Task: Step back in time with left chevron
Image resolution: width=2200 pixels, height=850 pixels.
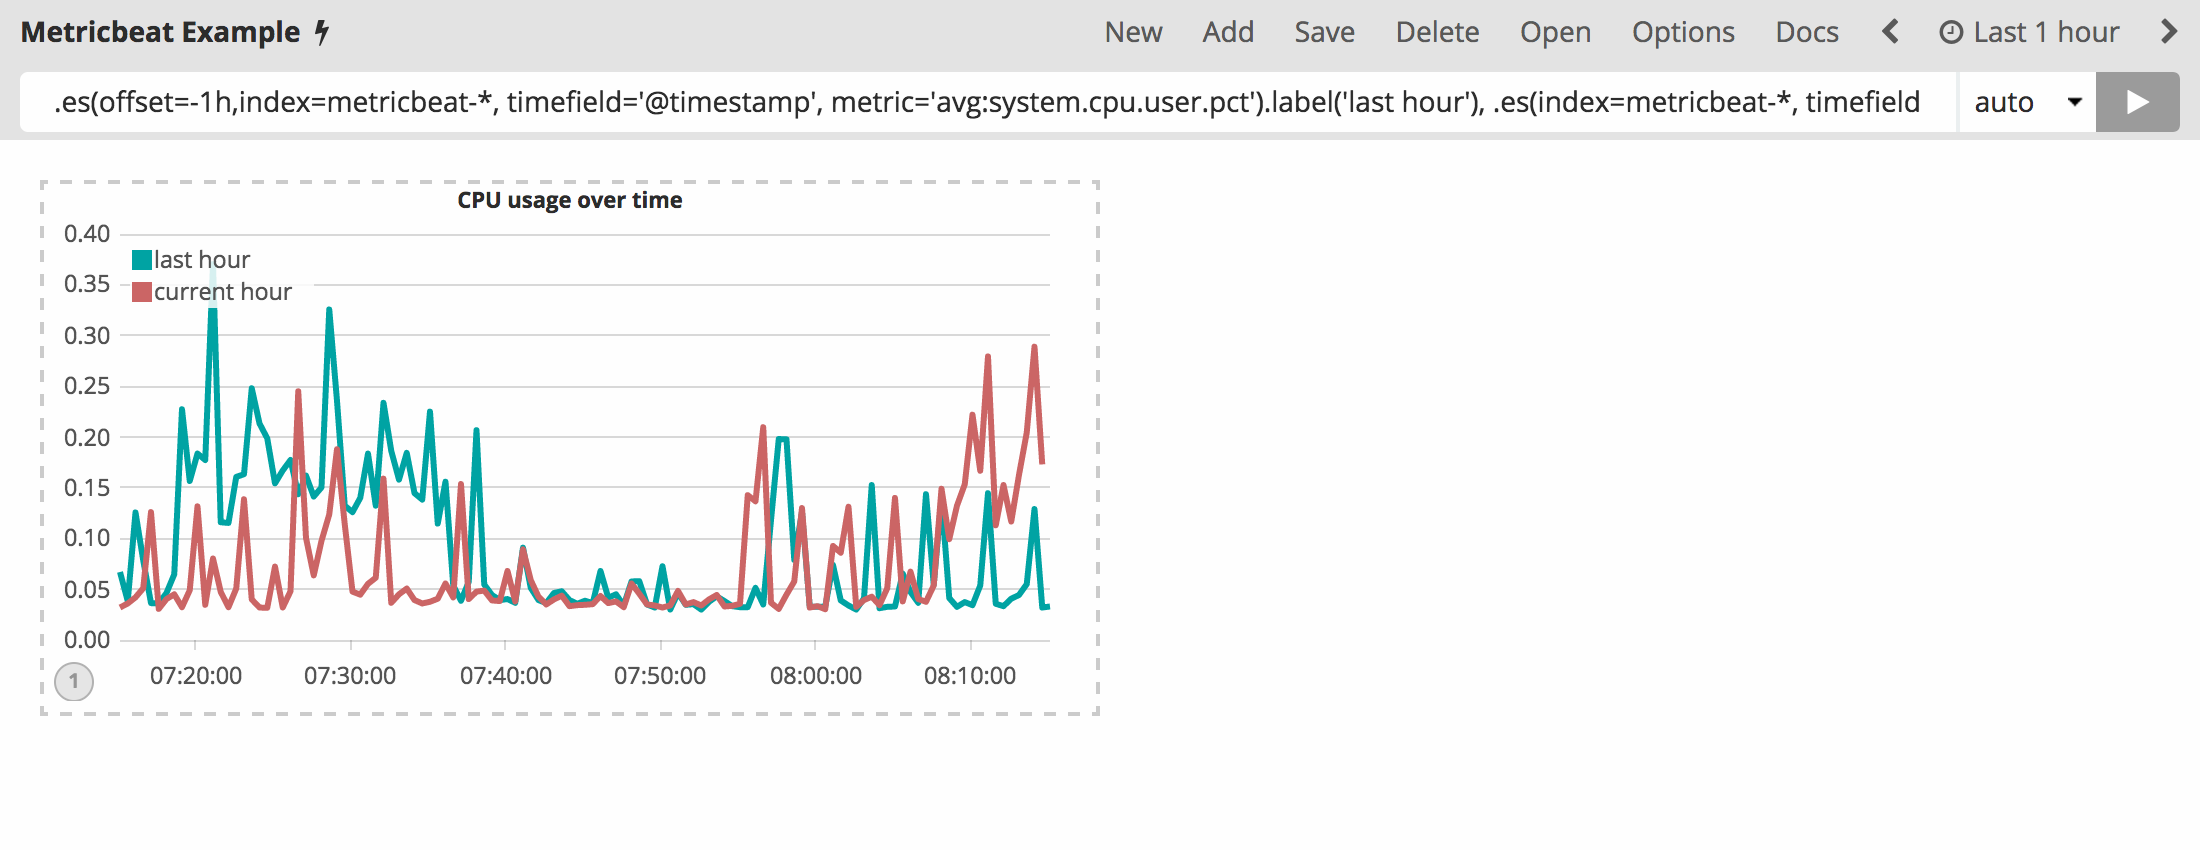Action: pos(1889,32)
